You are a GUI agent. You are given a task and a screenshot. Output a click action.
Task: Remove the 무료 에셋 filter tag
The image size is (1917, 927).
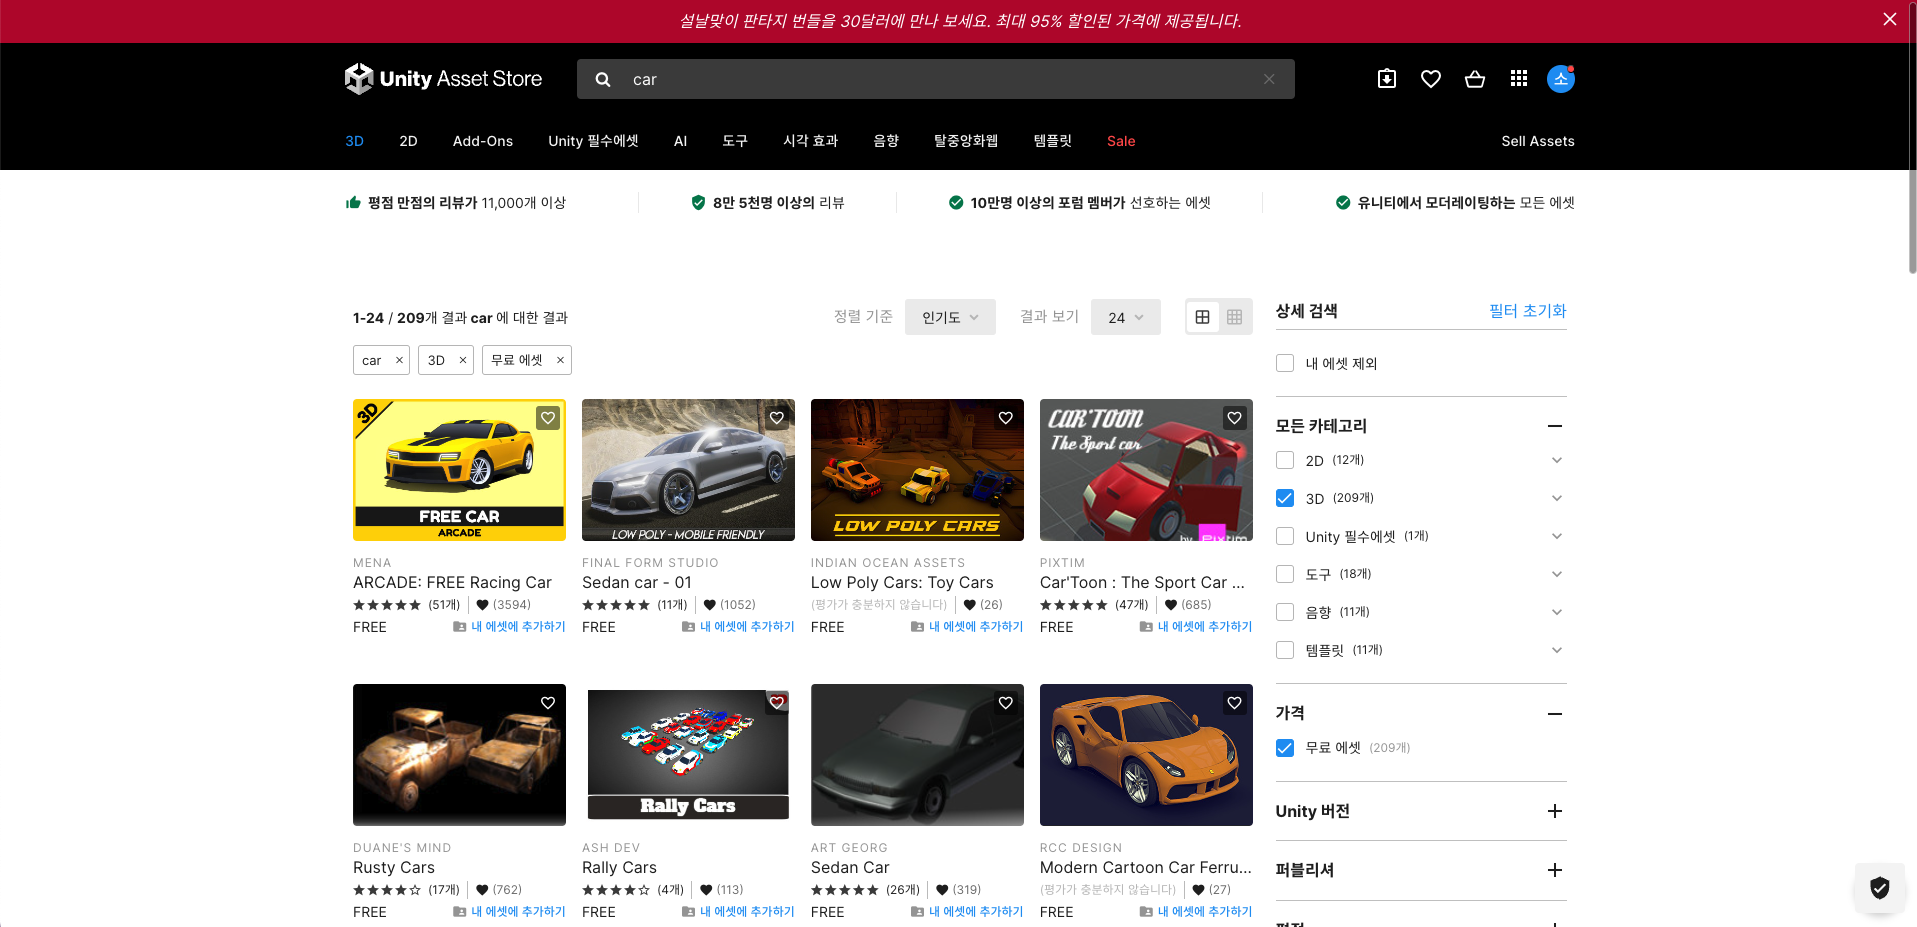point(560,360)
